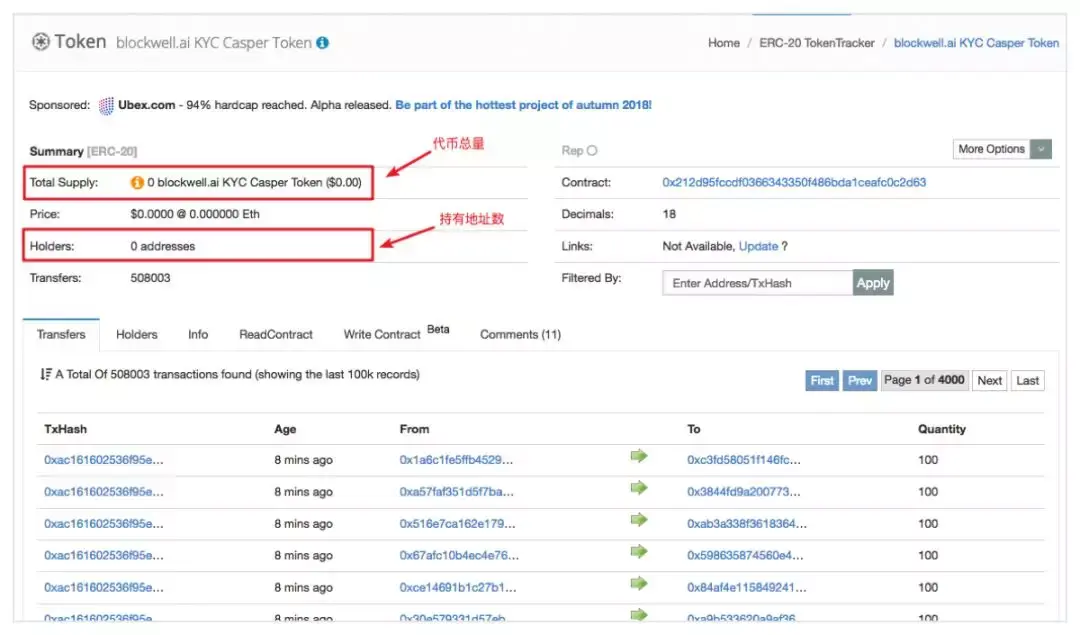Viewport: 1080px width, 635px height.
Task: Open the ERC-20 TokenTracker breadcrumb
Action: point(817,43)
